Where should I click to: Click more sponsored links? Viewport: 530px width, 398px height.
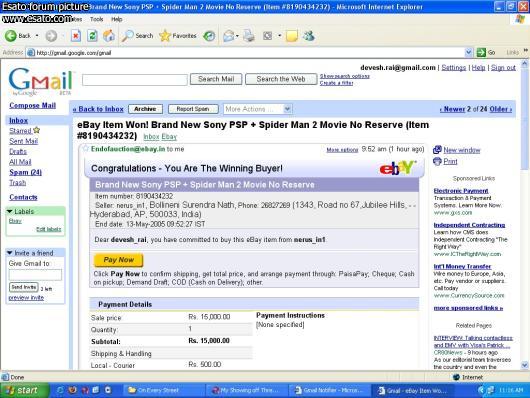click(x=468, y=308)
